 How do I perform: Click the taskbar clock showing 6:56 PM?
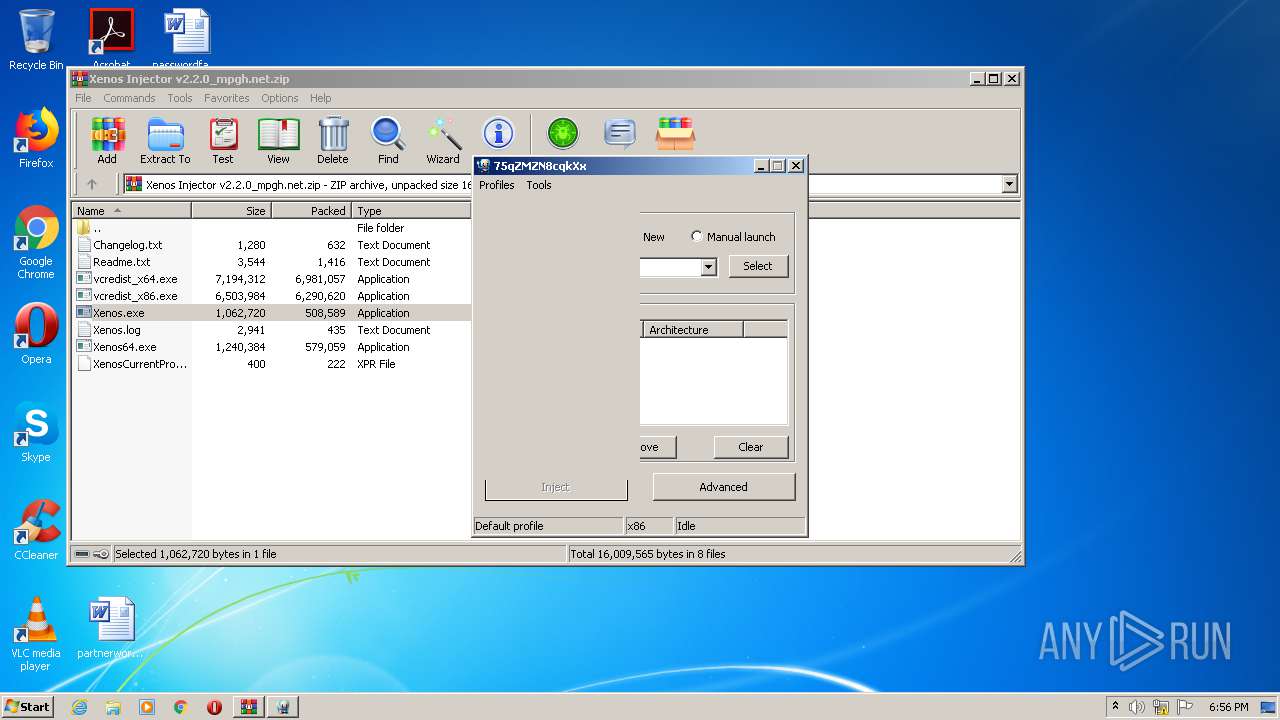(x=1228, y=707)
